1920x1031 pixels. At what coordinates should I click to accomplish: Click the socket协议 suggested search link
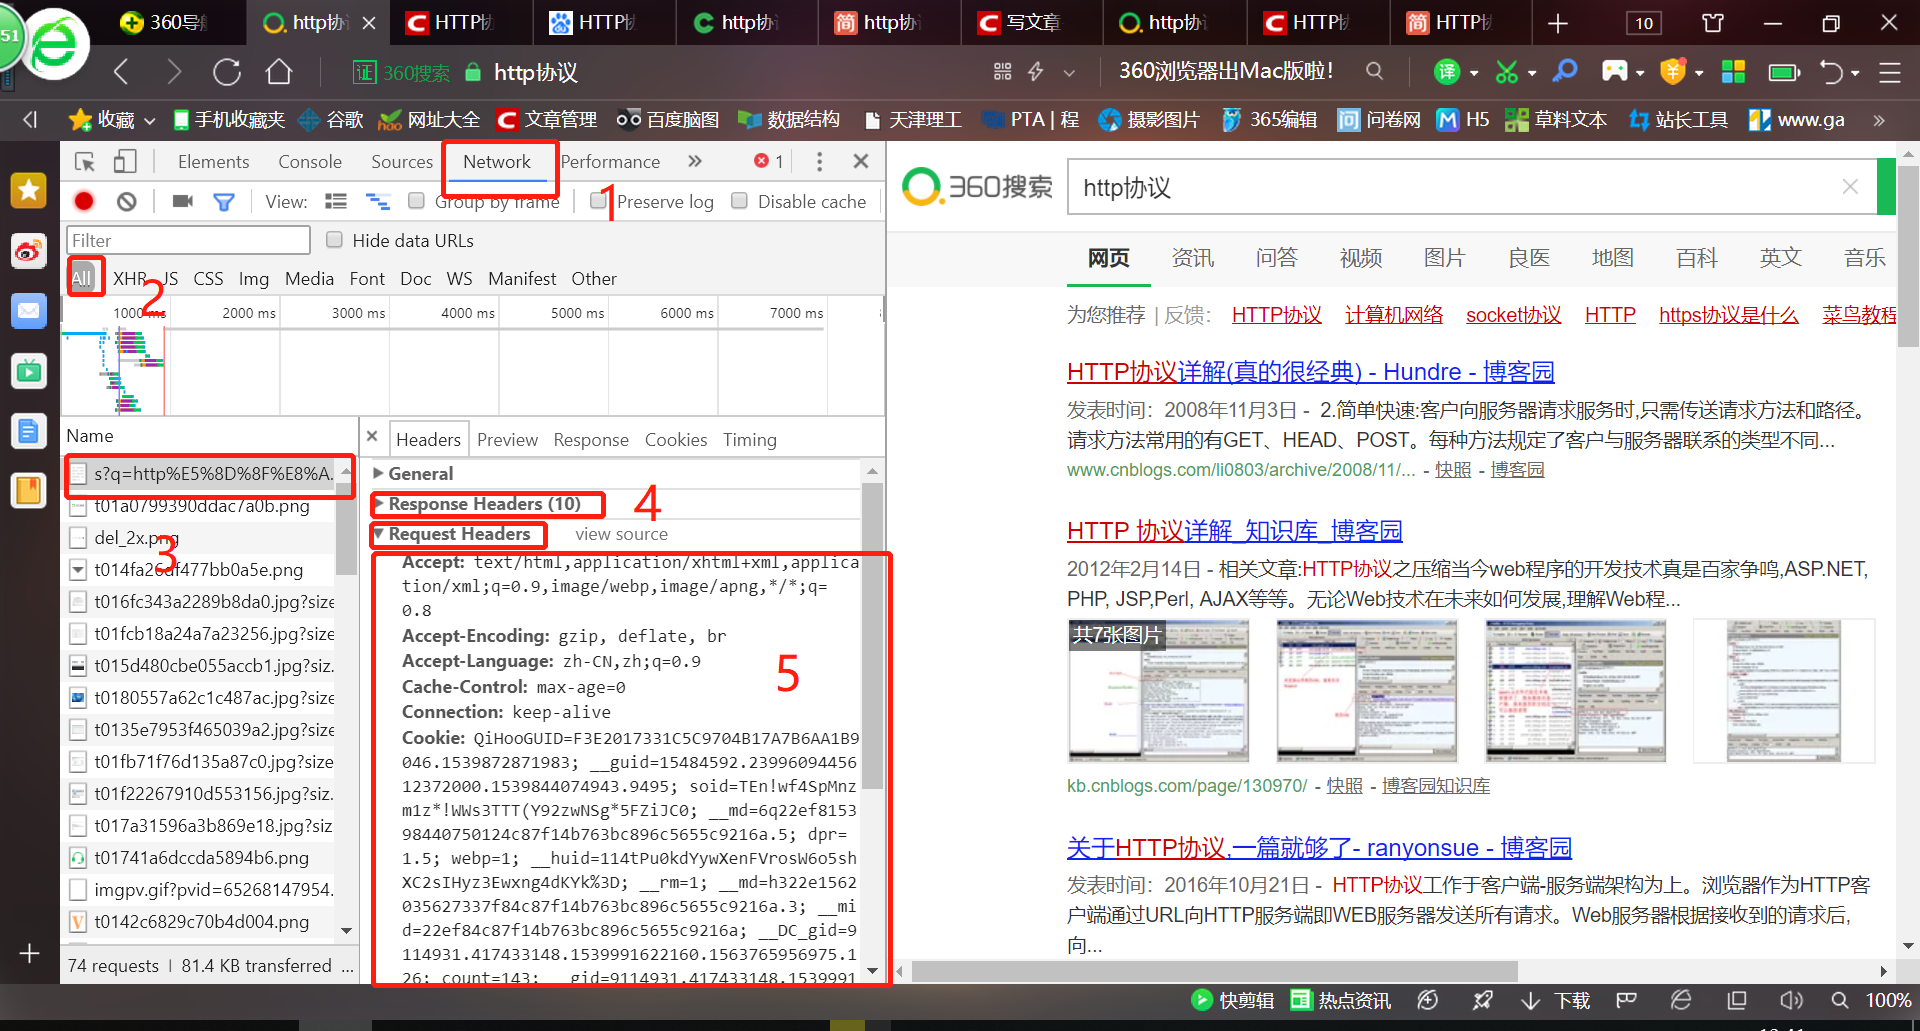1513,315
